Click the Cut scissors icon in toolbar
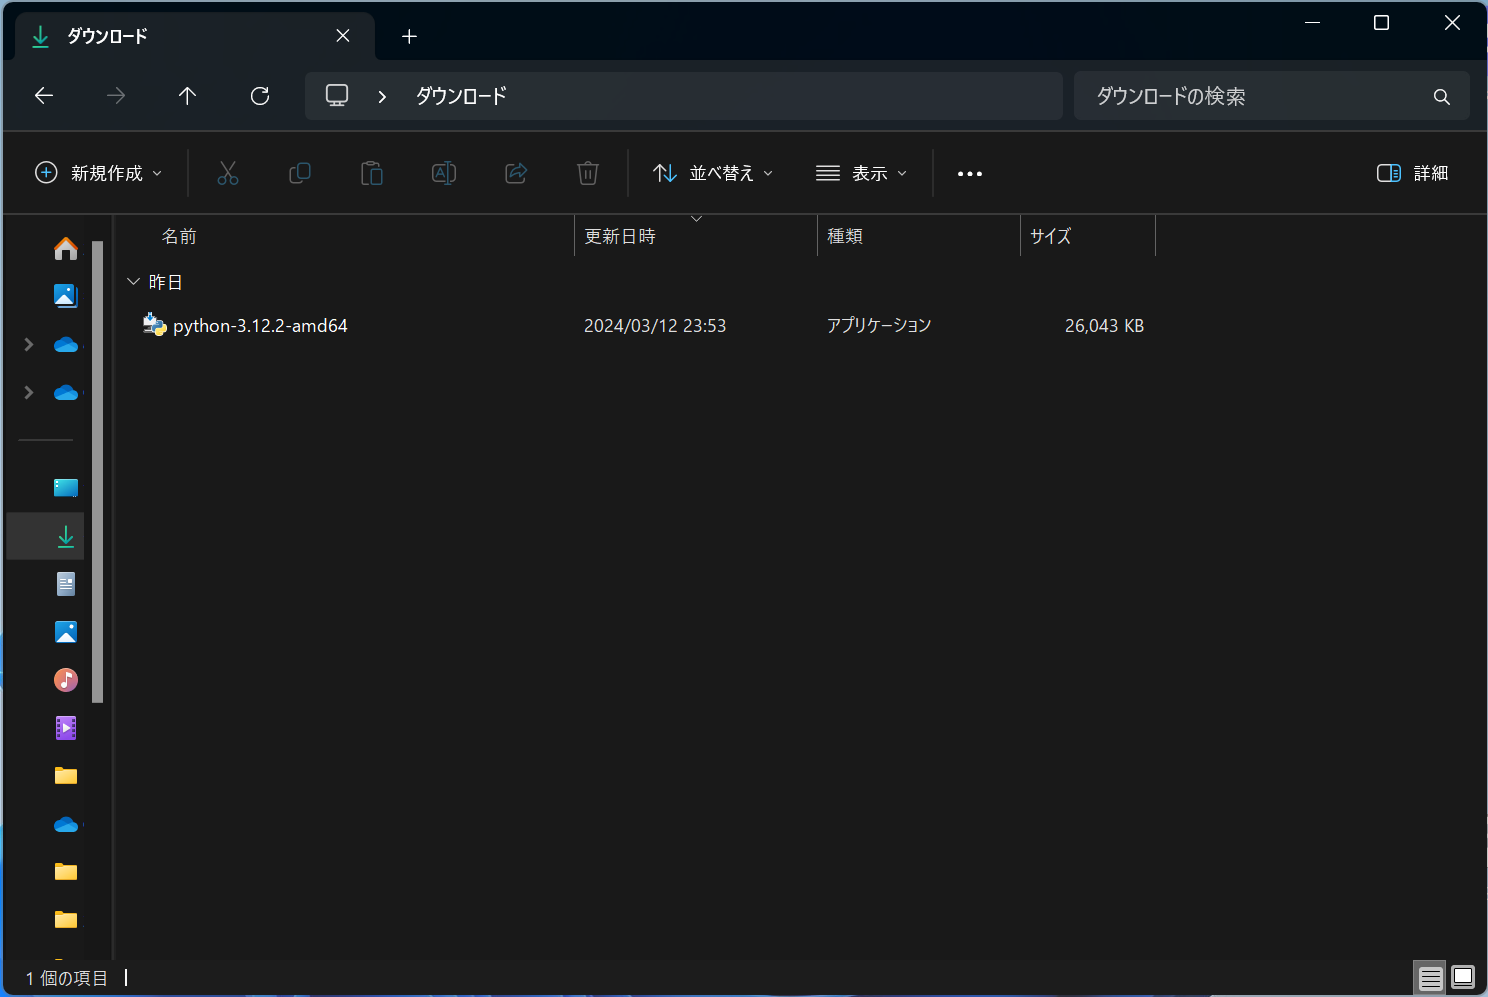 pos(228,173)
